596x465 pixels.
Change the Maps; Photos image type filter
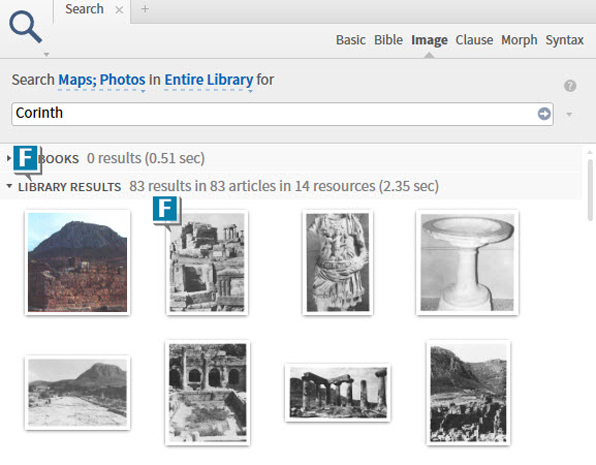(x=101, y=80)
